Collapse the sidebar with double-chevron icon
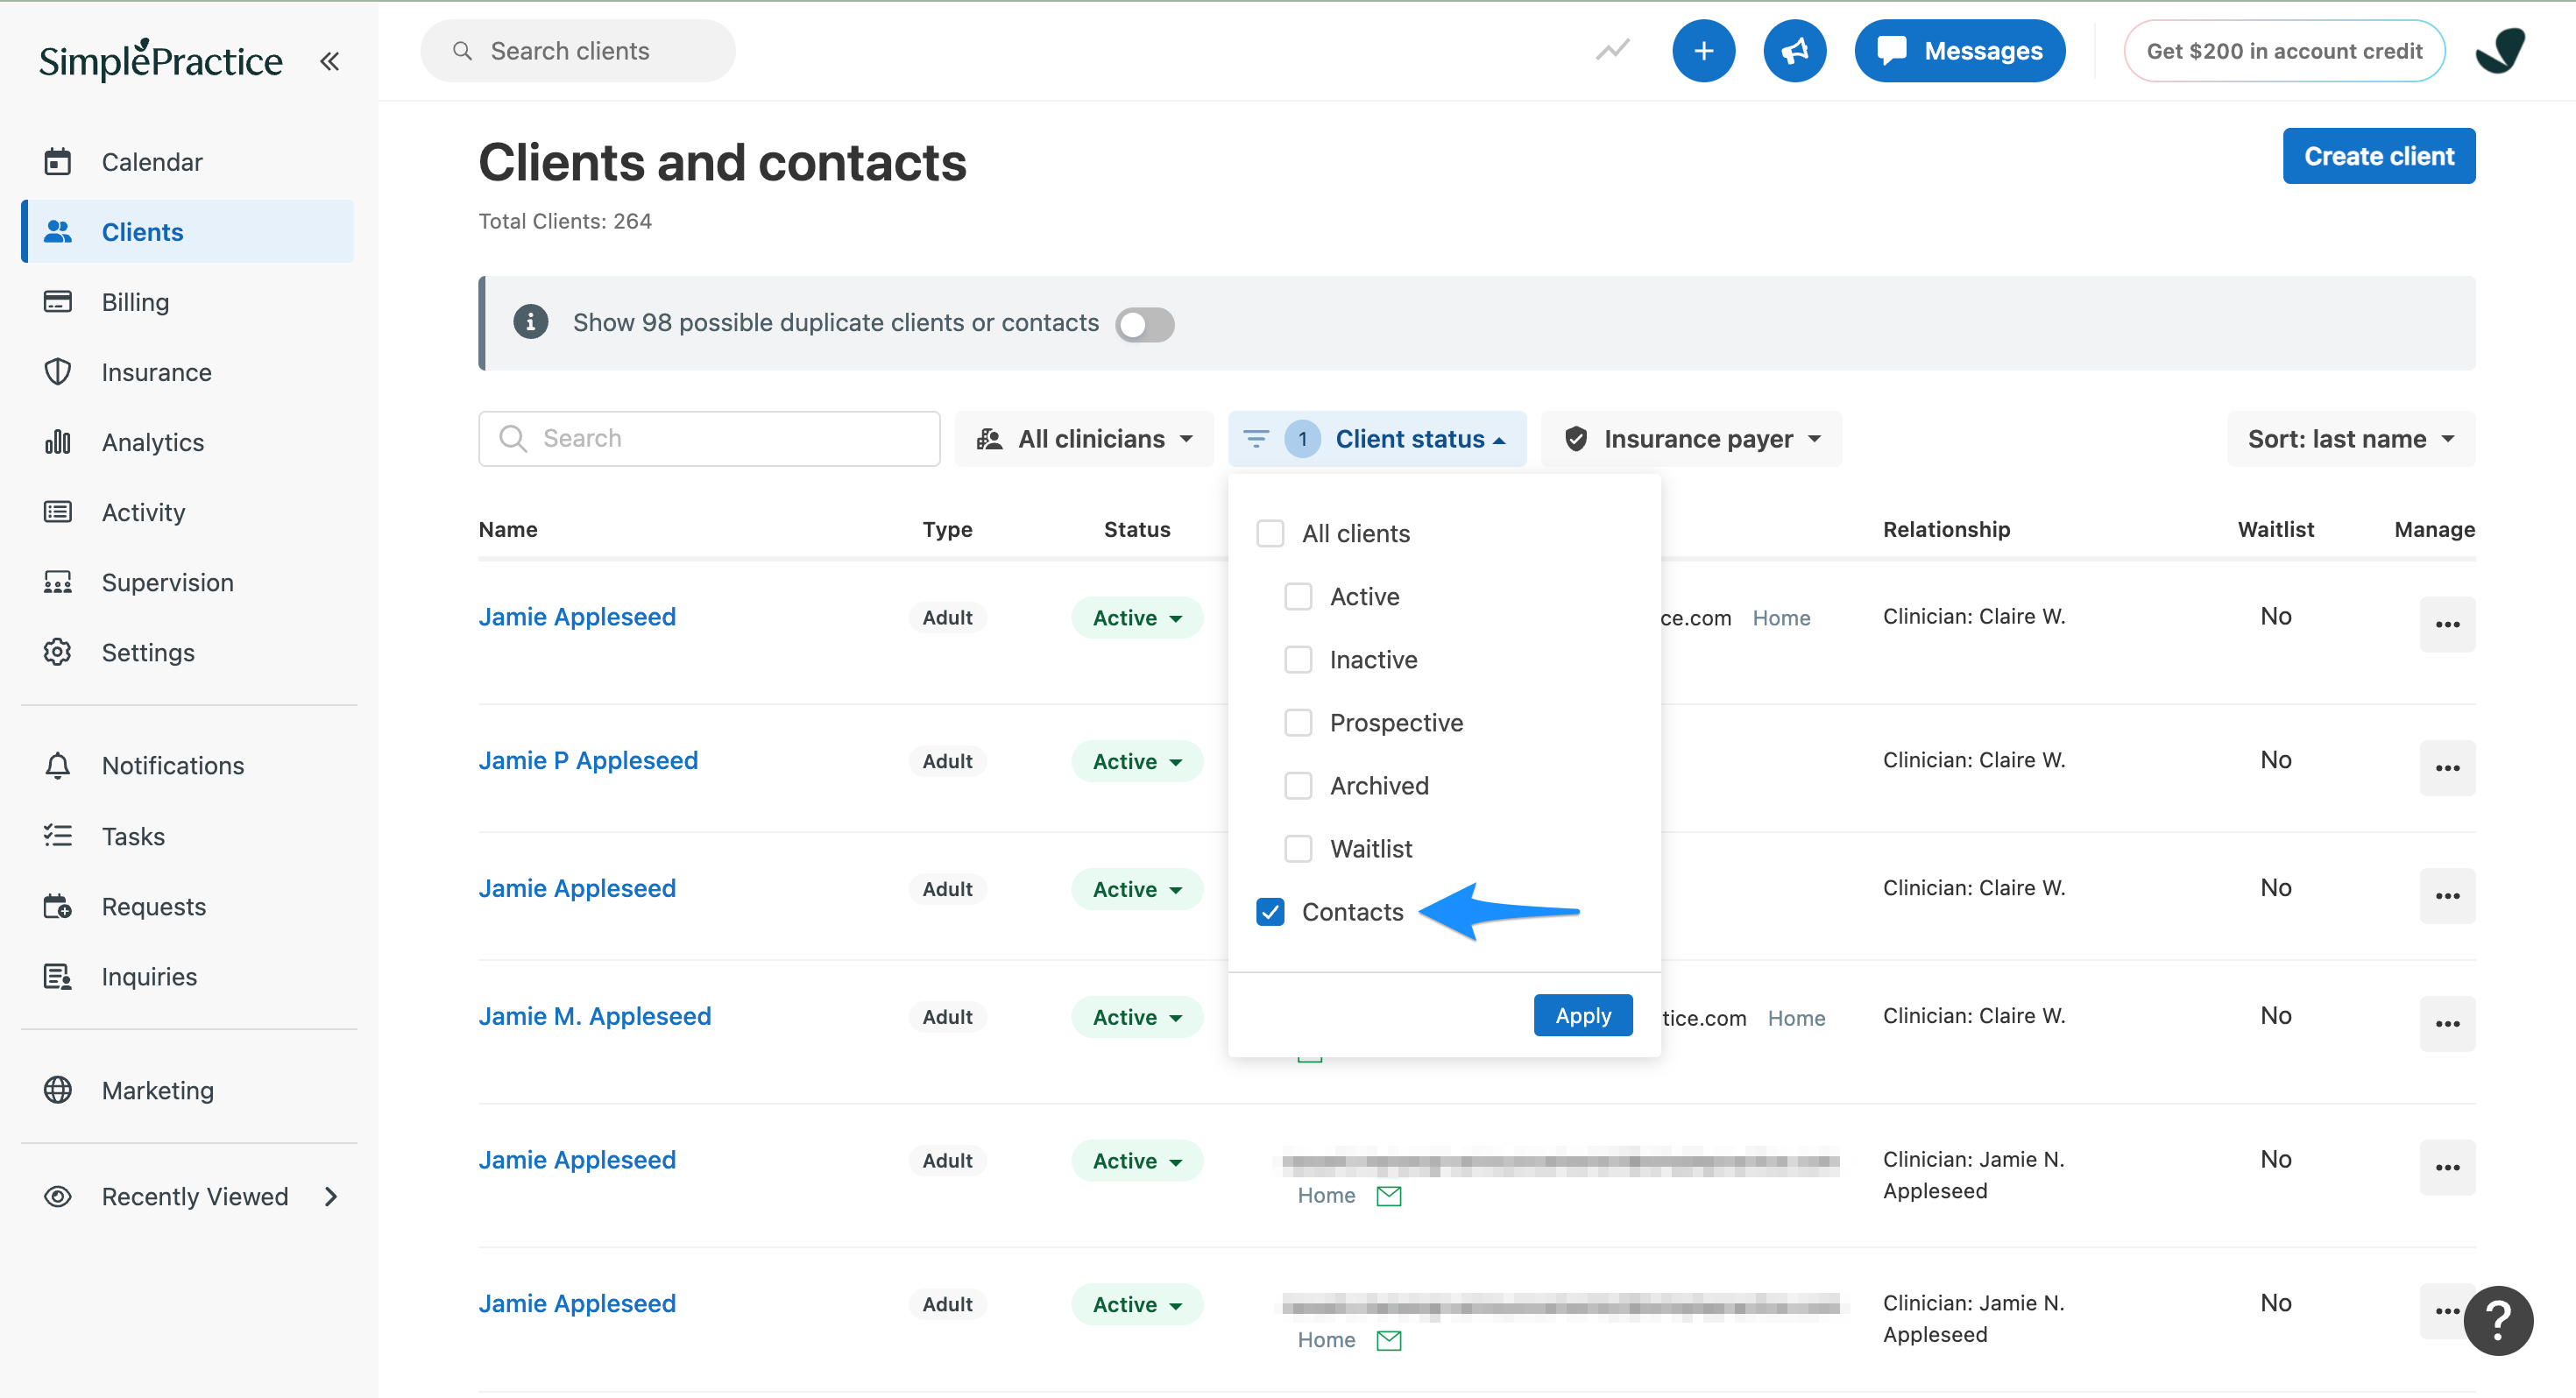 click(329, 61)
